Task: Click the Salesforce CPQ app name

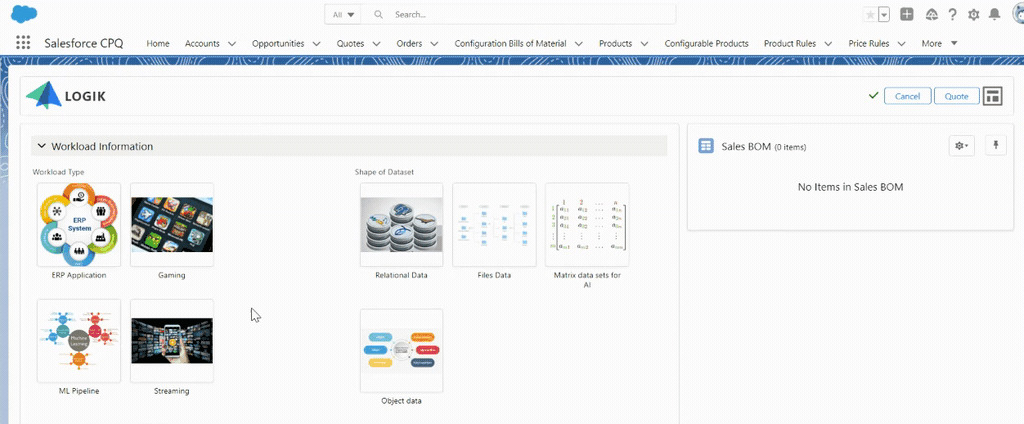Action: click(x=84, y=43)
